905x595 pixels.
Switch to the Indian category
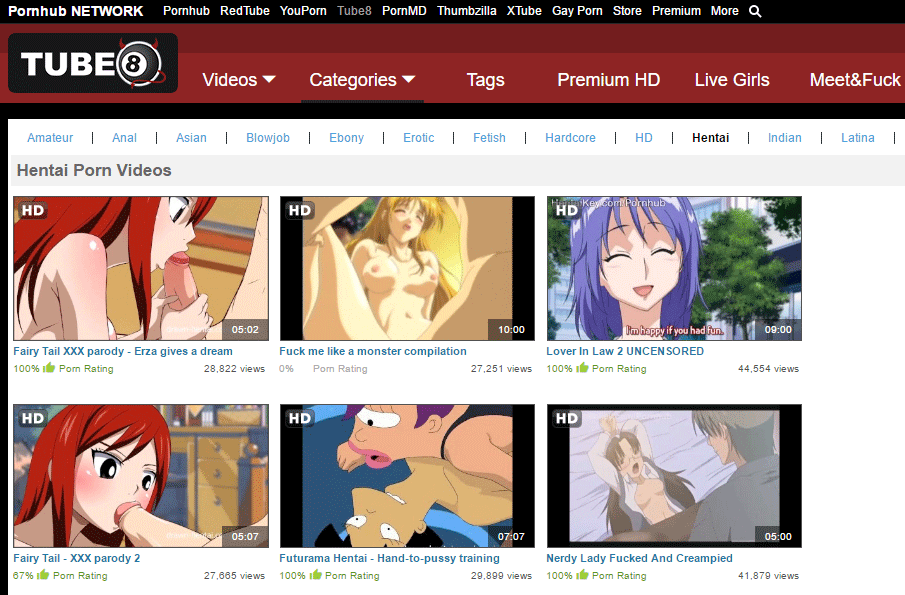click(784, 138)
